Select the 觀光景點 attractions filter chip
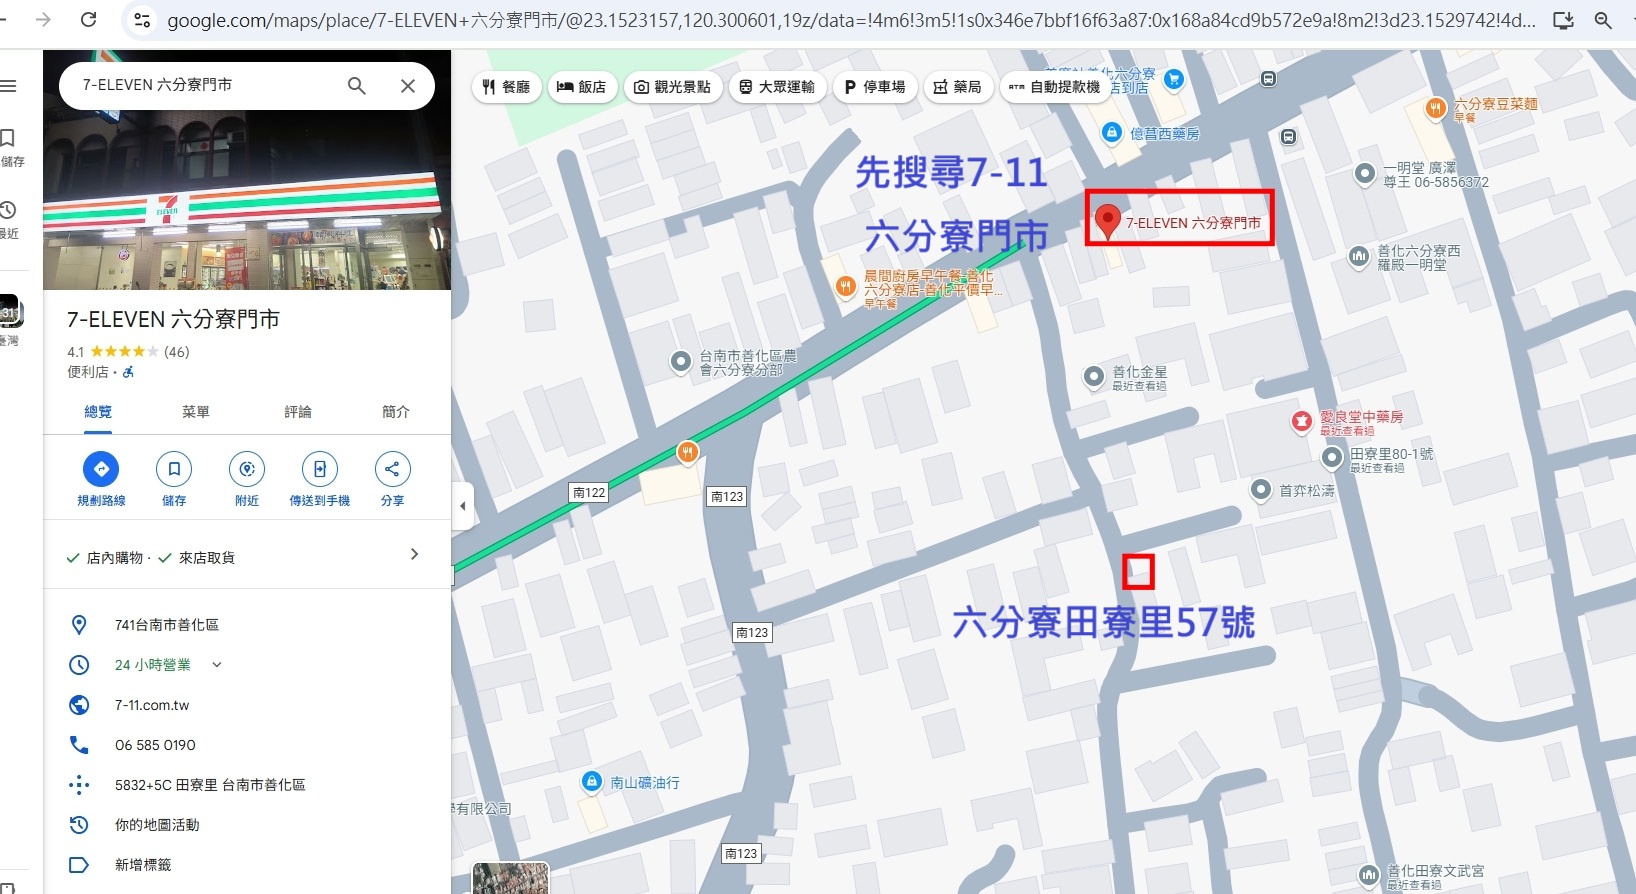Viewport: 1636px width, 894px height. coord(673,87)
